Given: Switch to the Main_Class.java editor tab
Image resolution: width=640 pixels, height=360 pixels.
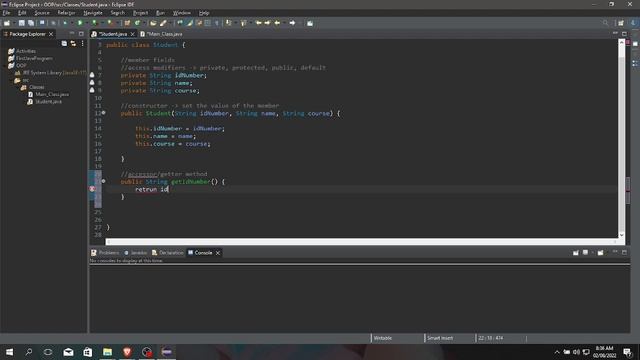Looking at the screenshot, I should (162, 34).
